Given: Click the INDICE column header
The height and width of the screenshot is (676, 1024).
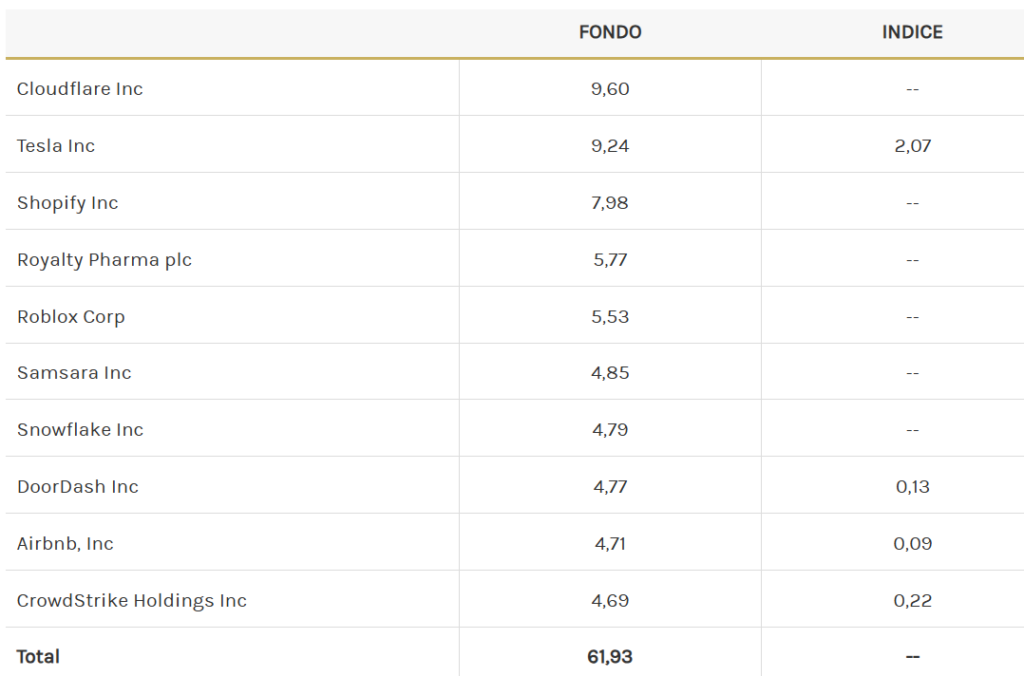Looking at the screenshot, I should 912,32.
